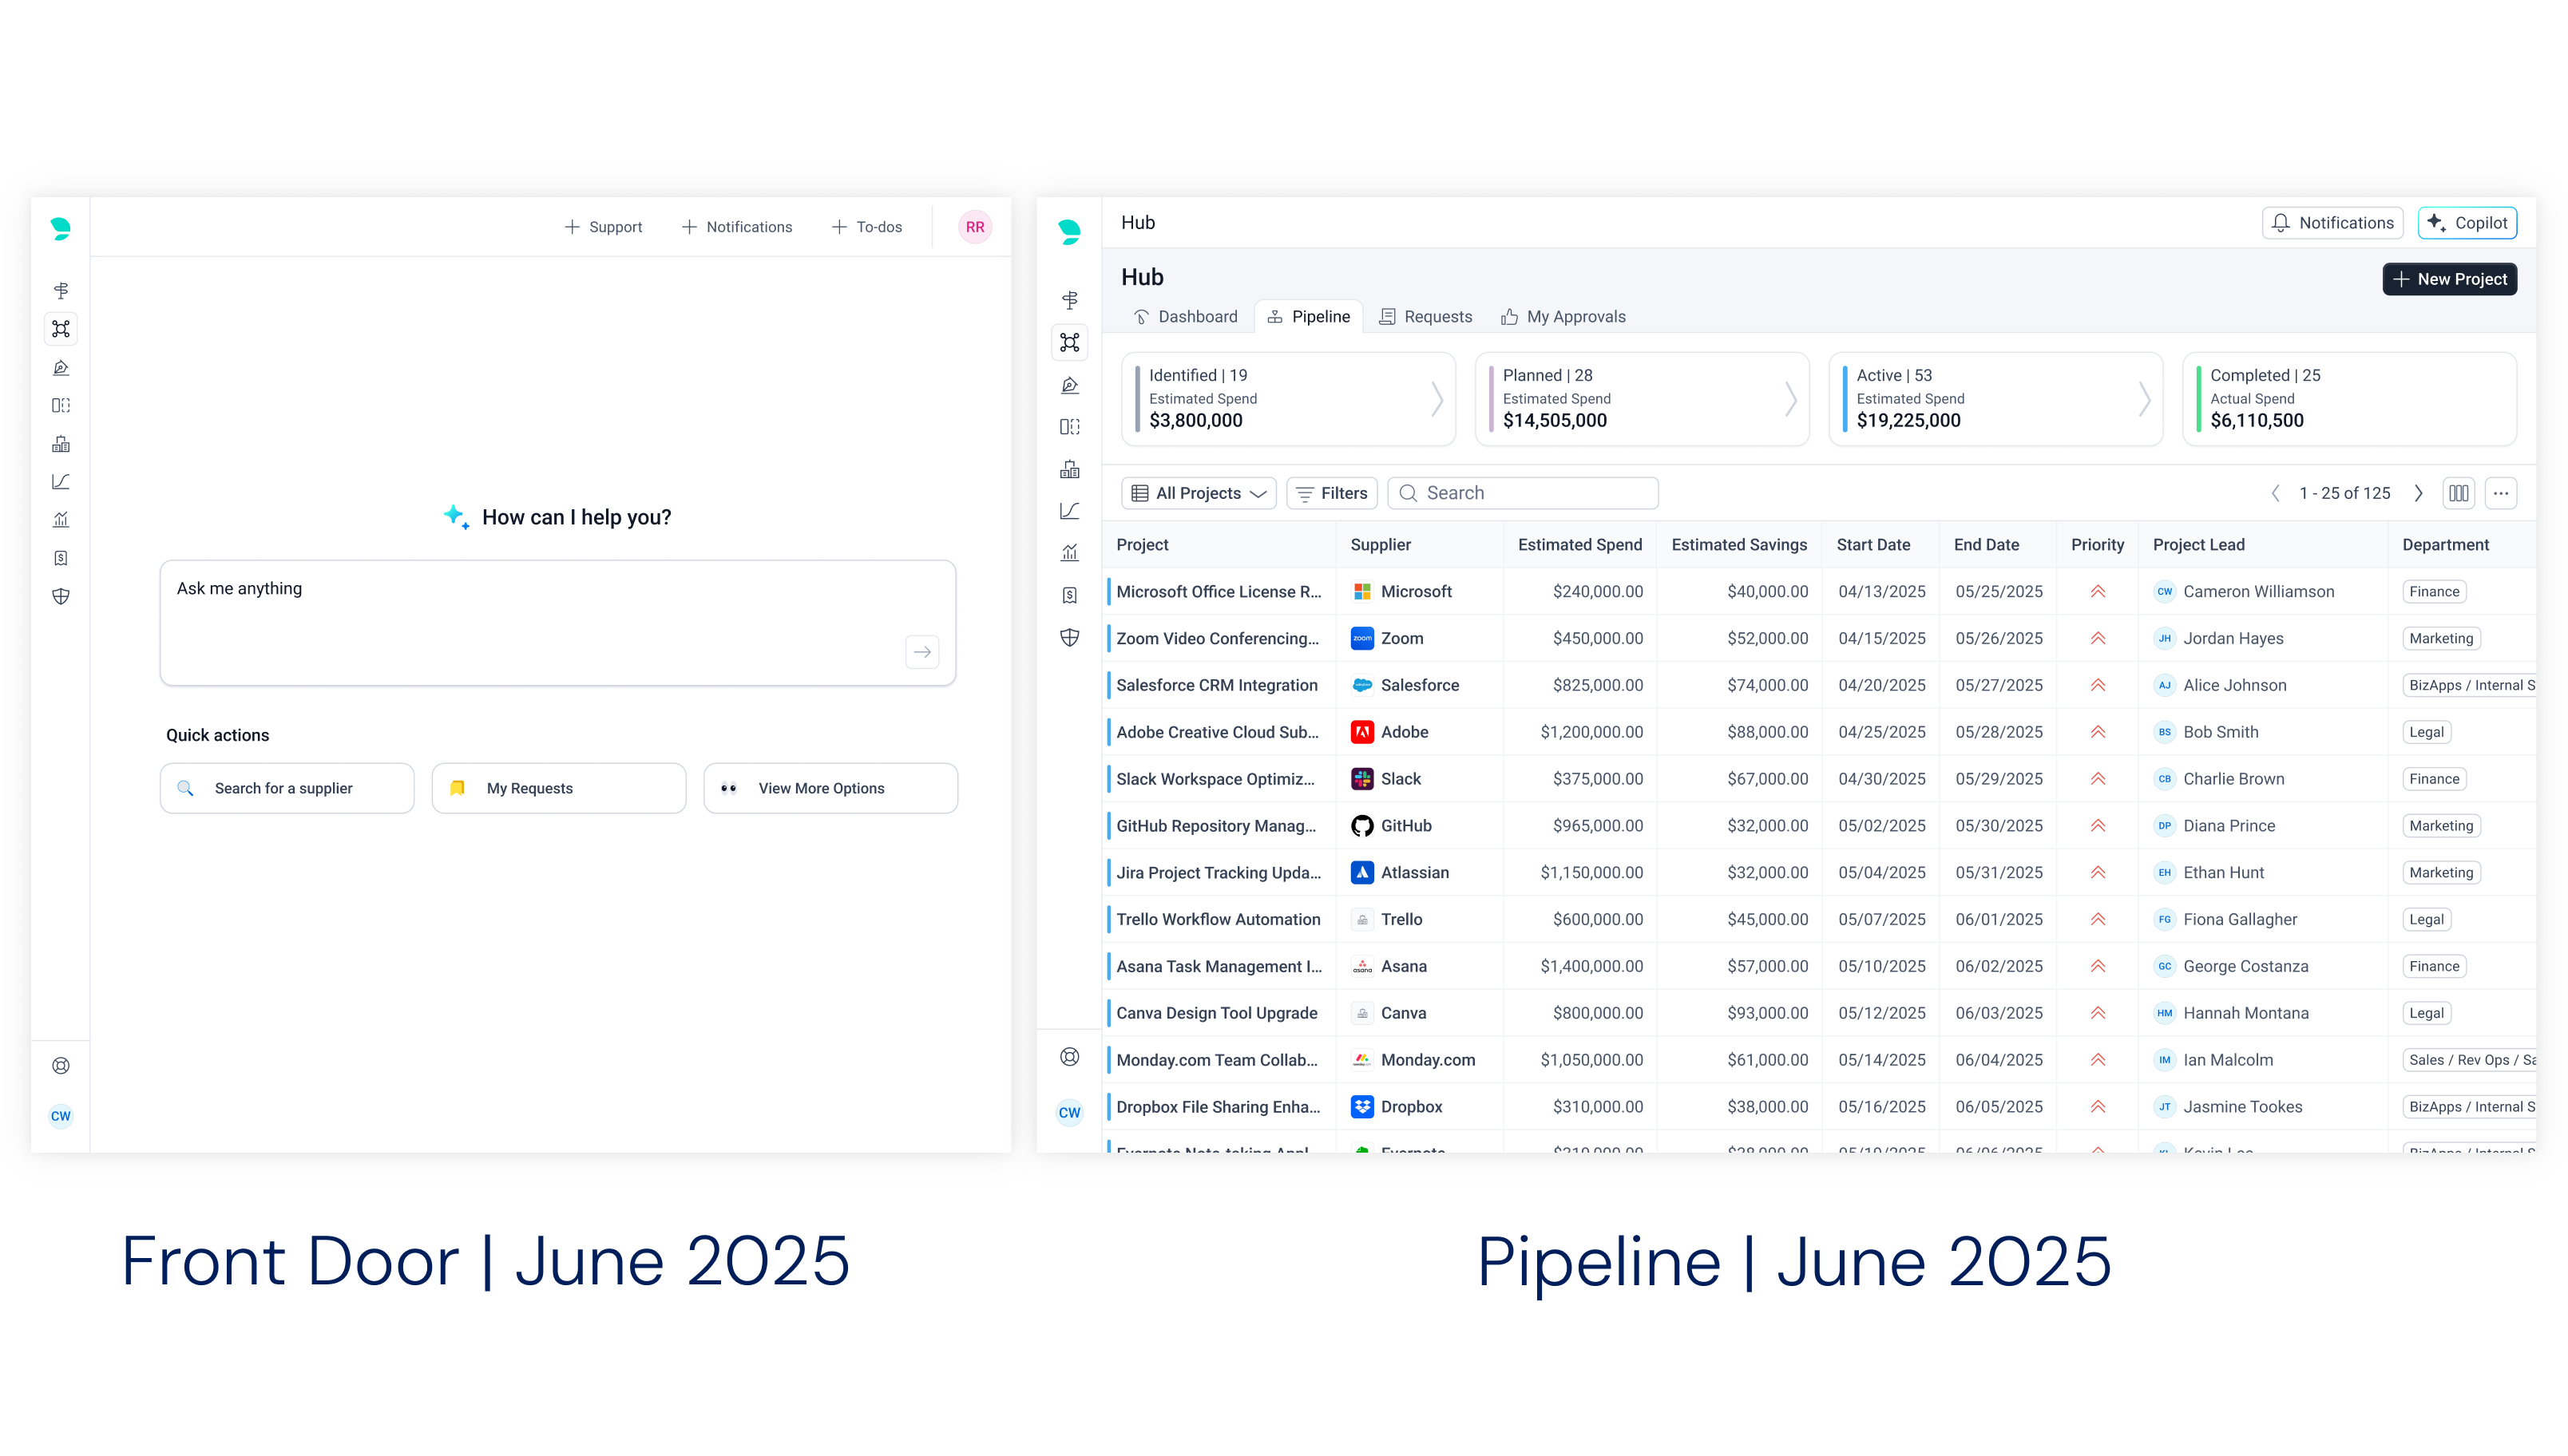This screenshot has height=1456, width=2568.
Task: Click the column layout icon
Action: pos(2458,493)
